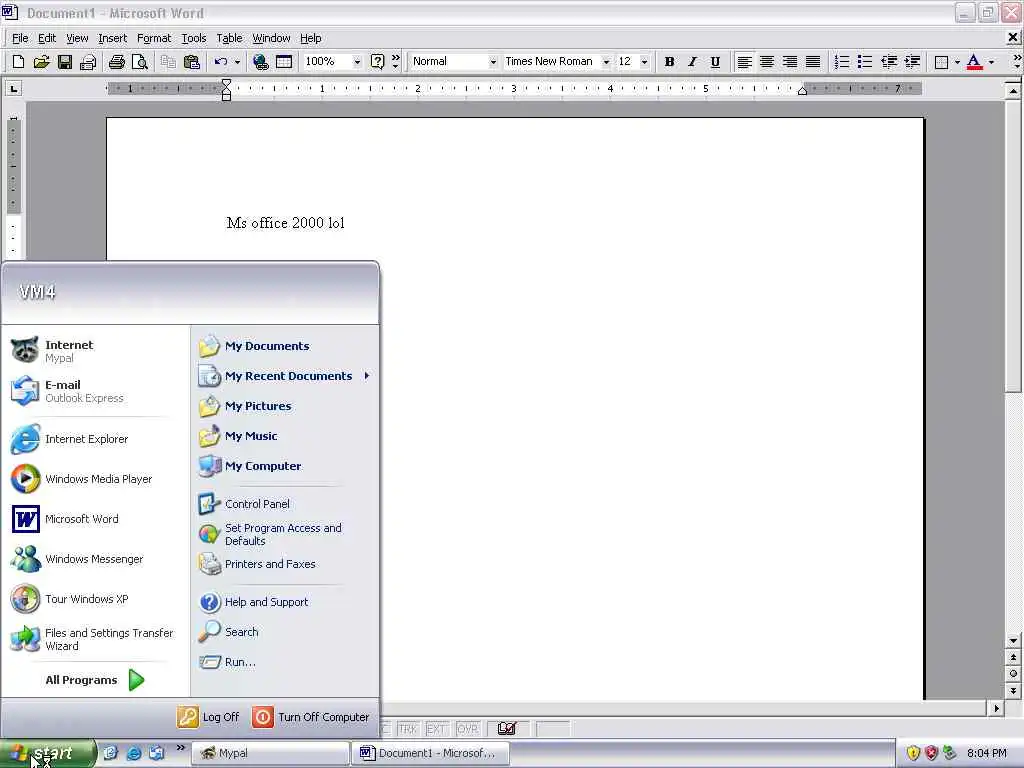Increase the paragraph indent
Image resolution: width=1024 pixels, height=768 pixels.
[x=912, y=61]
